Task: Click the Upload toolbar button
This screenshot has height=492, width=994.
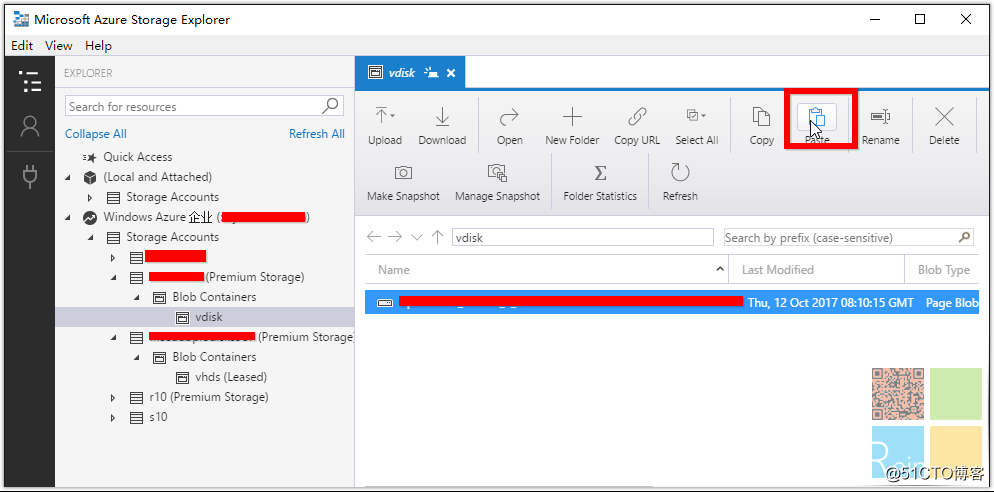Action: coord(385,126)
